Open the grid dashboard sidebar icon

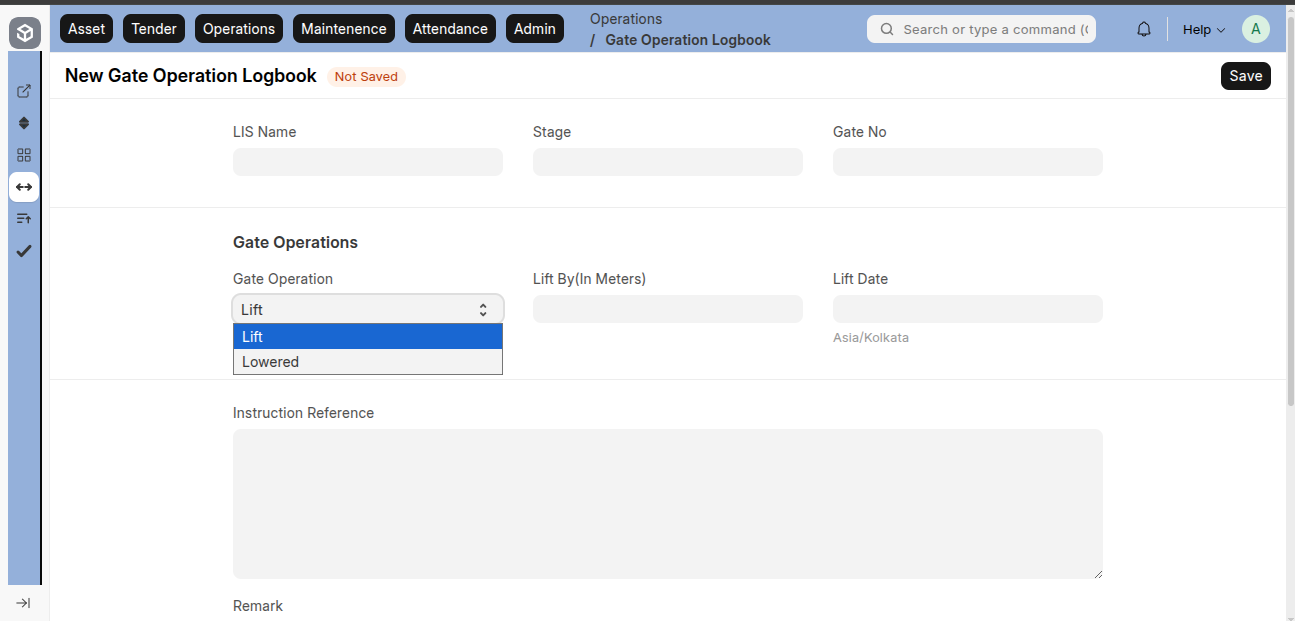tap(24, 155)
